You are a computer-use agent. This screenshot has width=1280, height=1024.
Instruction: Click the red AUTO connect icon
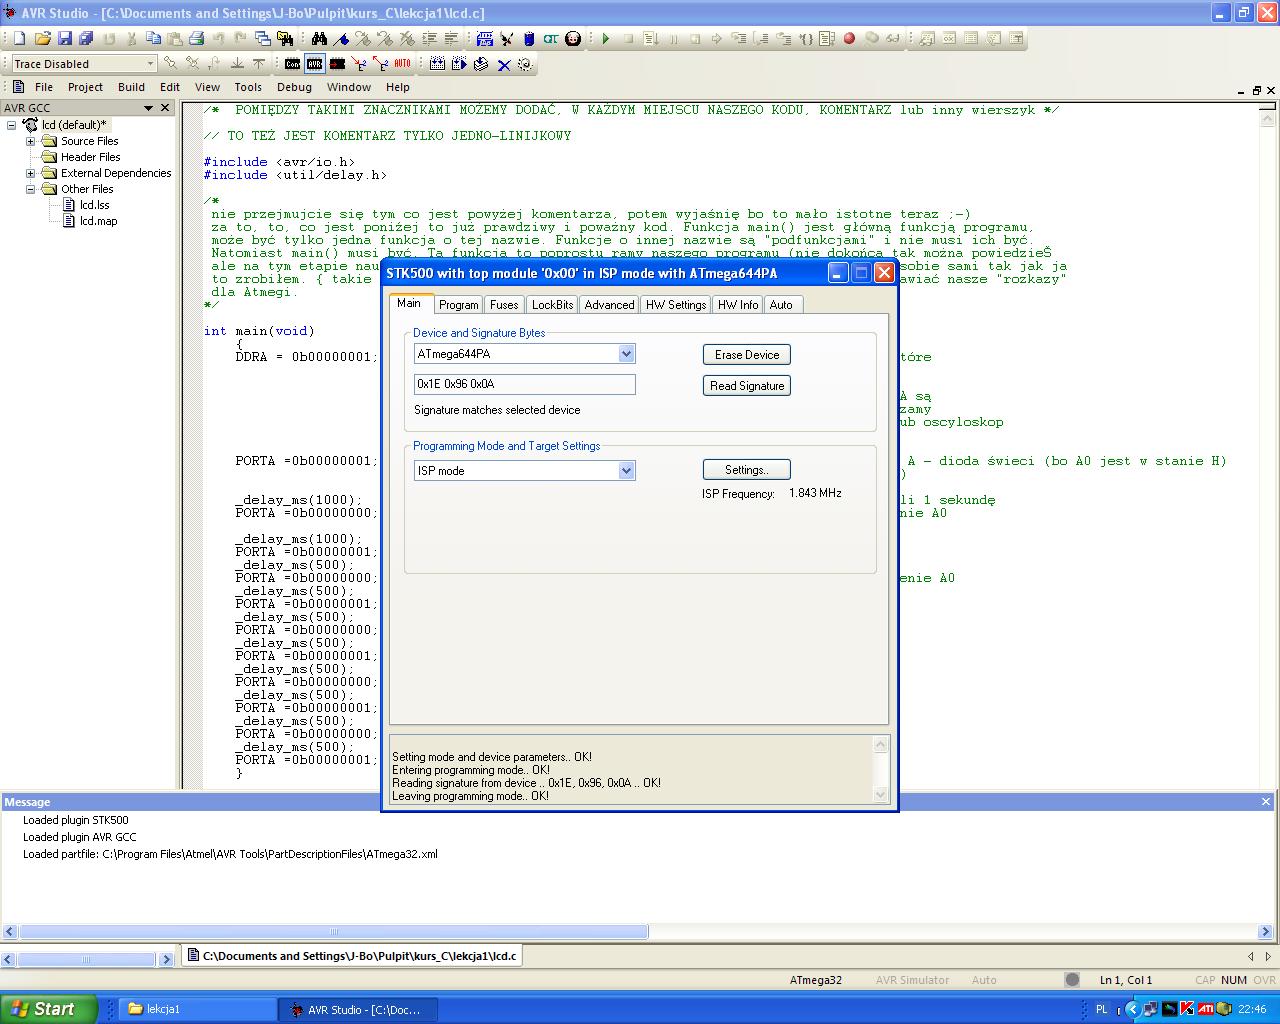click(402, 64)
